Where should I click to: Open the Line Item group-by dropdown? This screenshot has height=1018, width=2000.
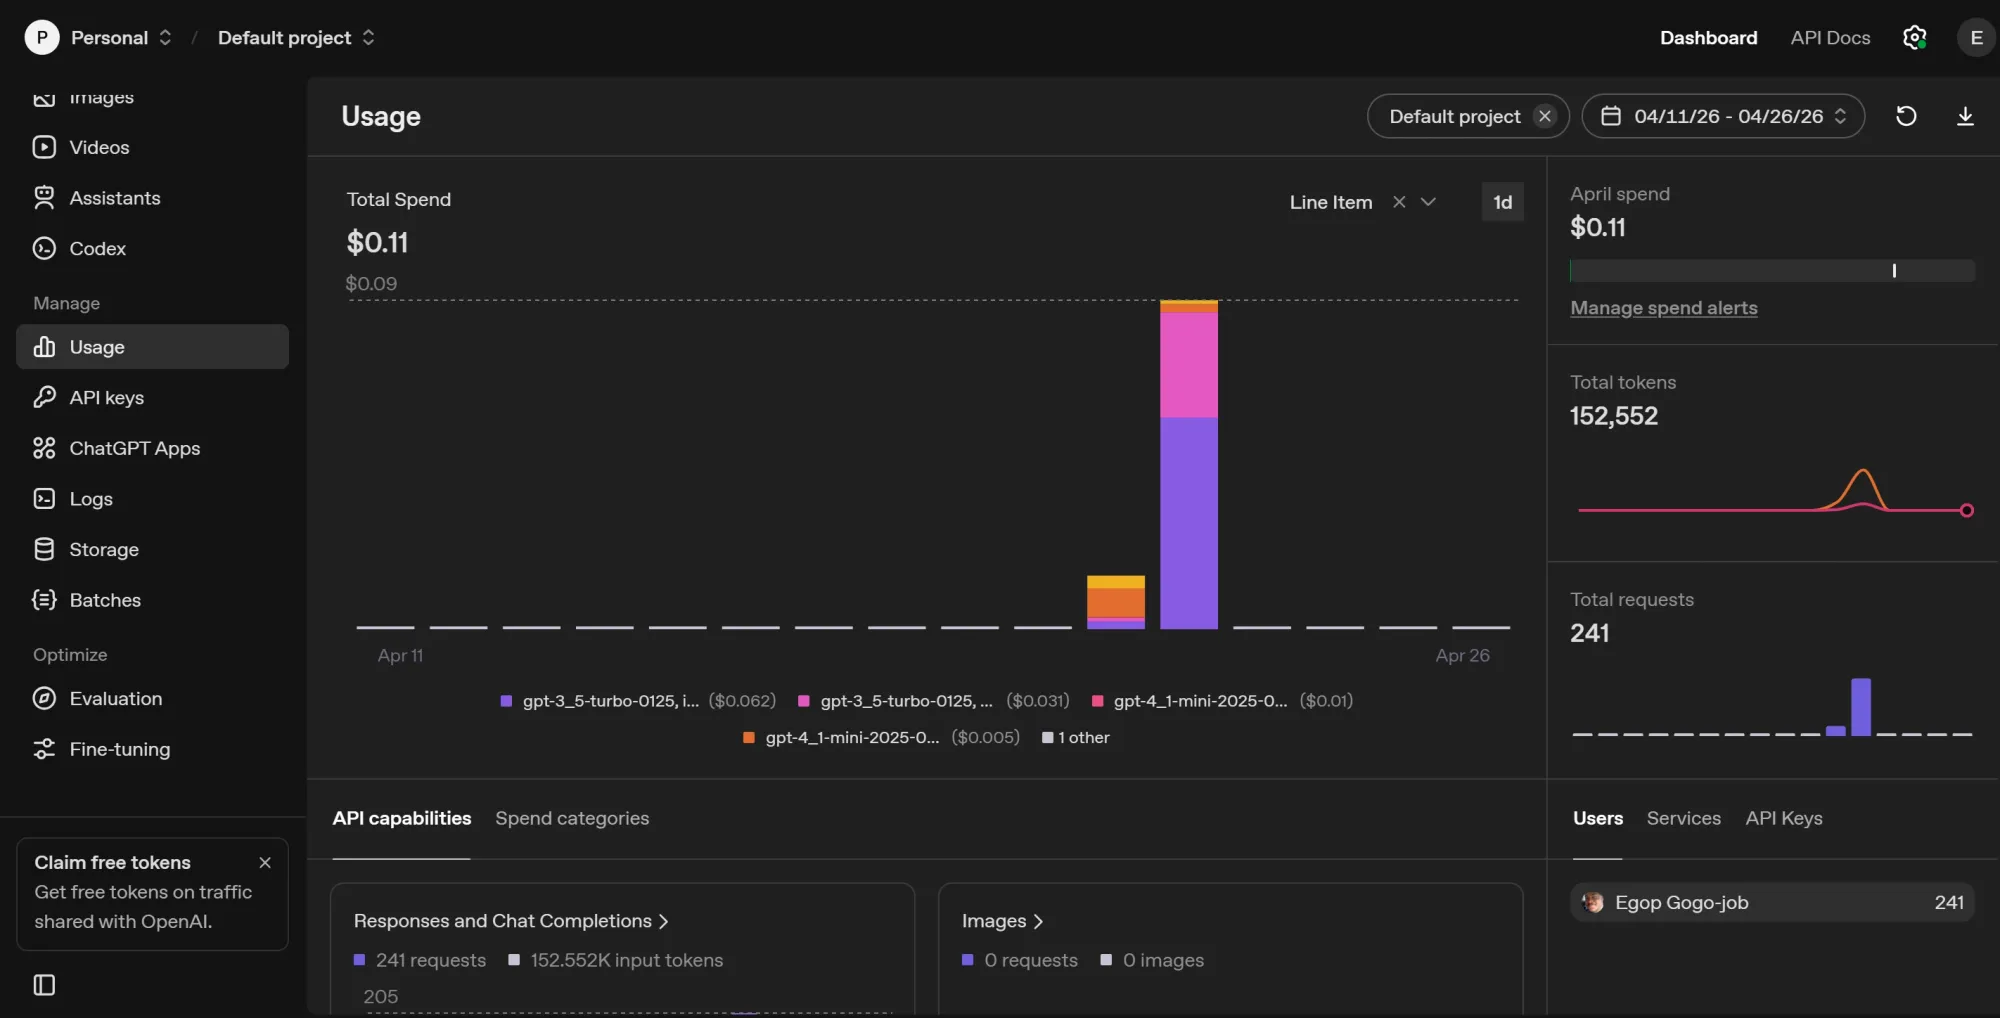pos(1428,202)
